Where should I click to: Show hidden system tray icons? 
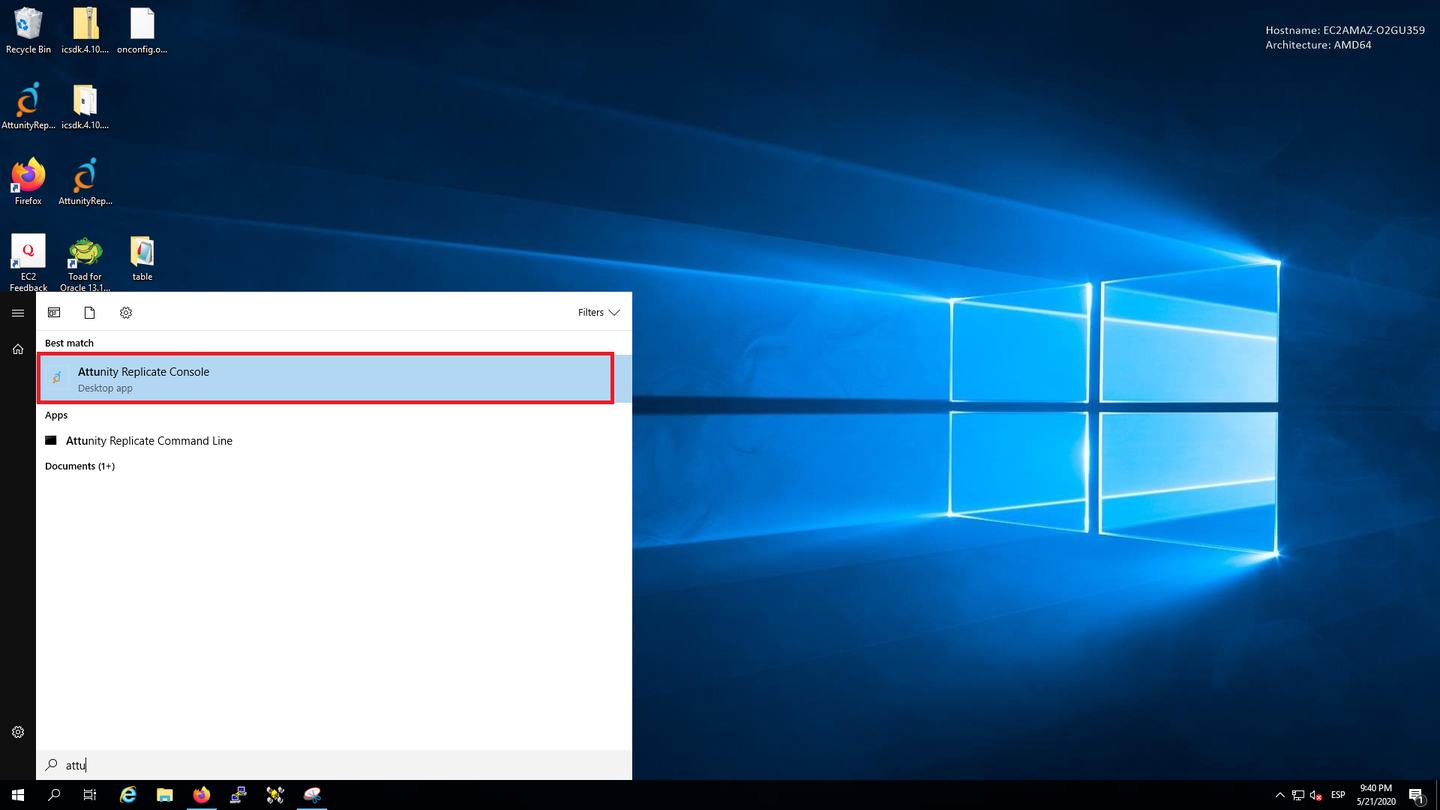click(x=1280, y=795)
